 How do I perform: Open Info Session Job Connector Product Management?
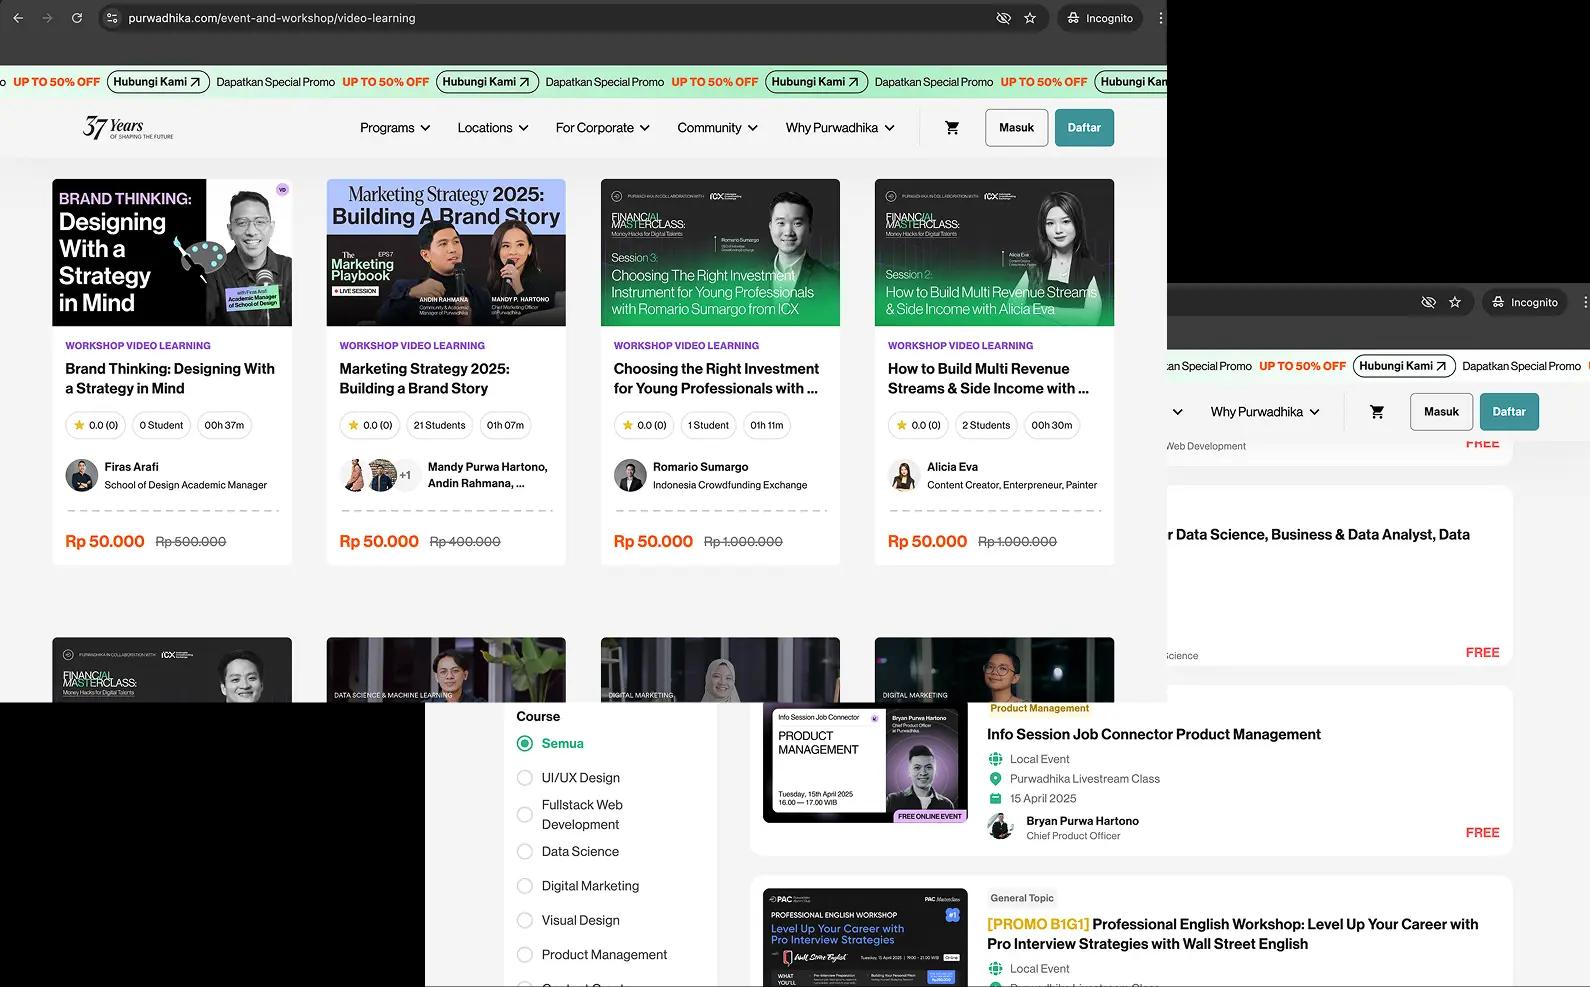coord(1153,734)
